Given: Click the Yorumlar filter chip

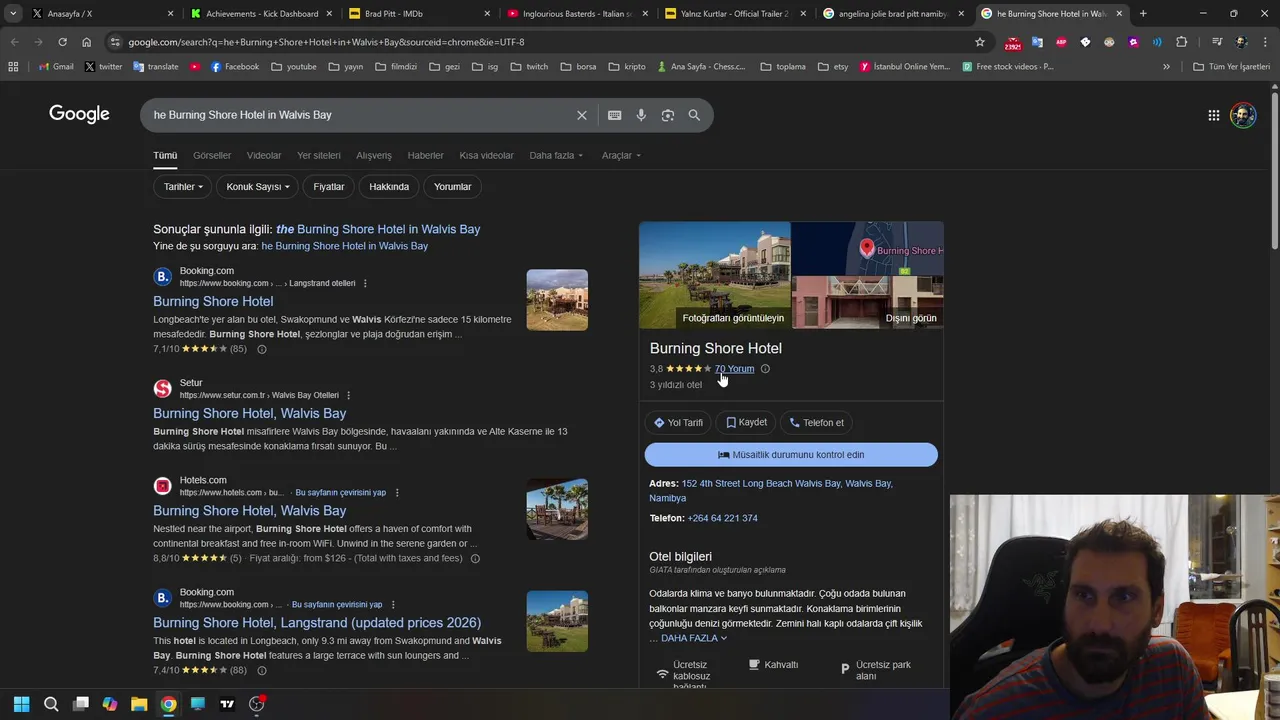Looking at the screenshot, I should coord(452,187).
